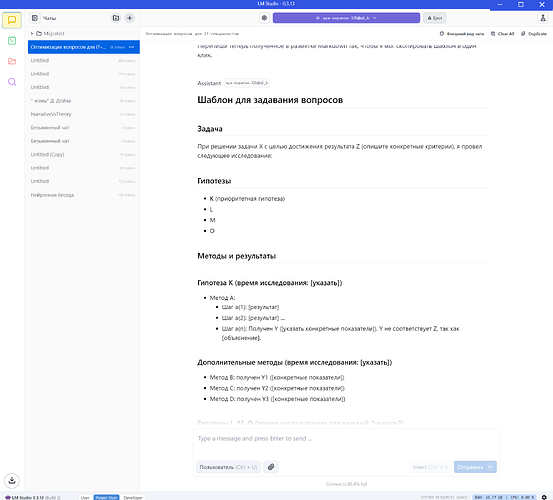
Task: Open the My Models folder icon
Action: [12, 61]
